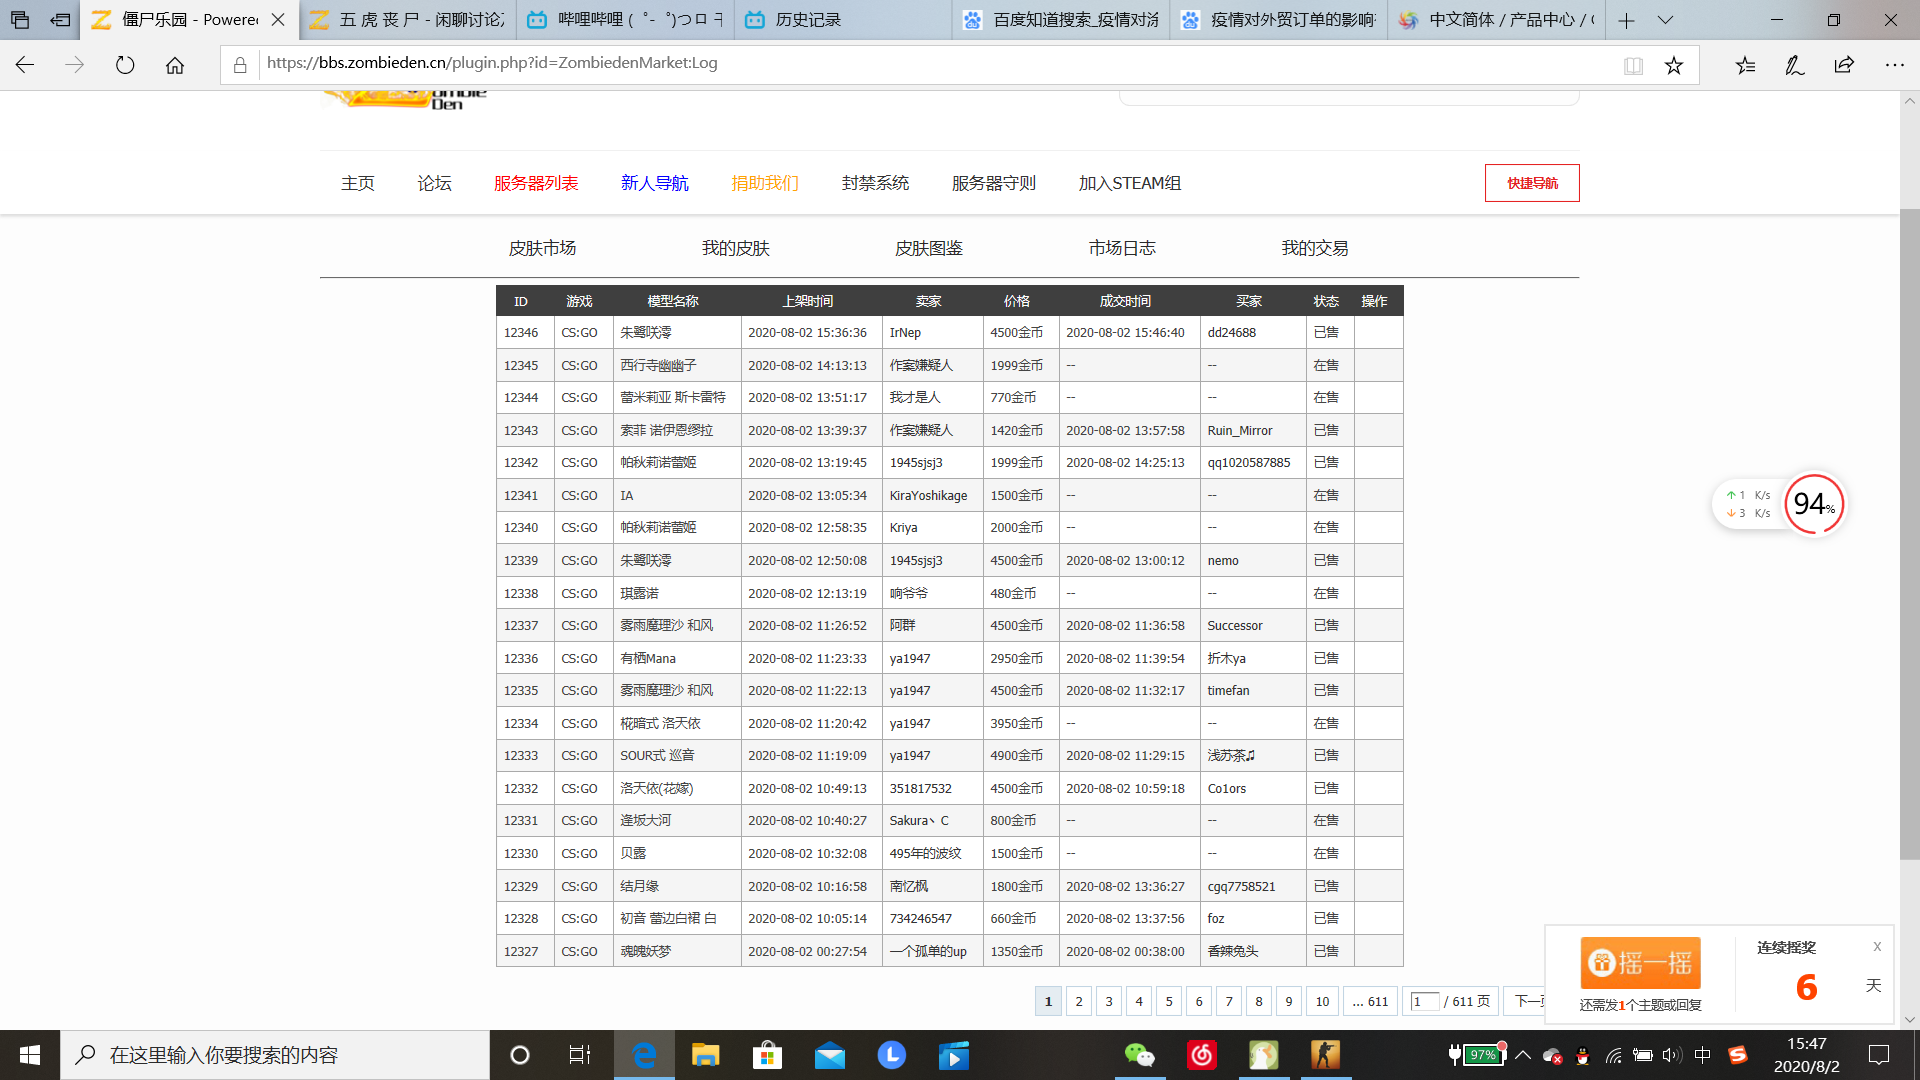
Task: Open the browser tab list chevron
Action: (x=1666, y=20)
